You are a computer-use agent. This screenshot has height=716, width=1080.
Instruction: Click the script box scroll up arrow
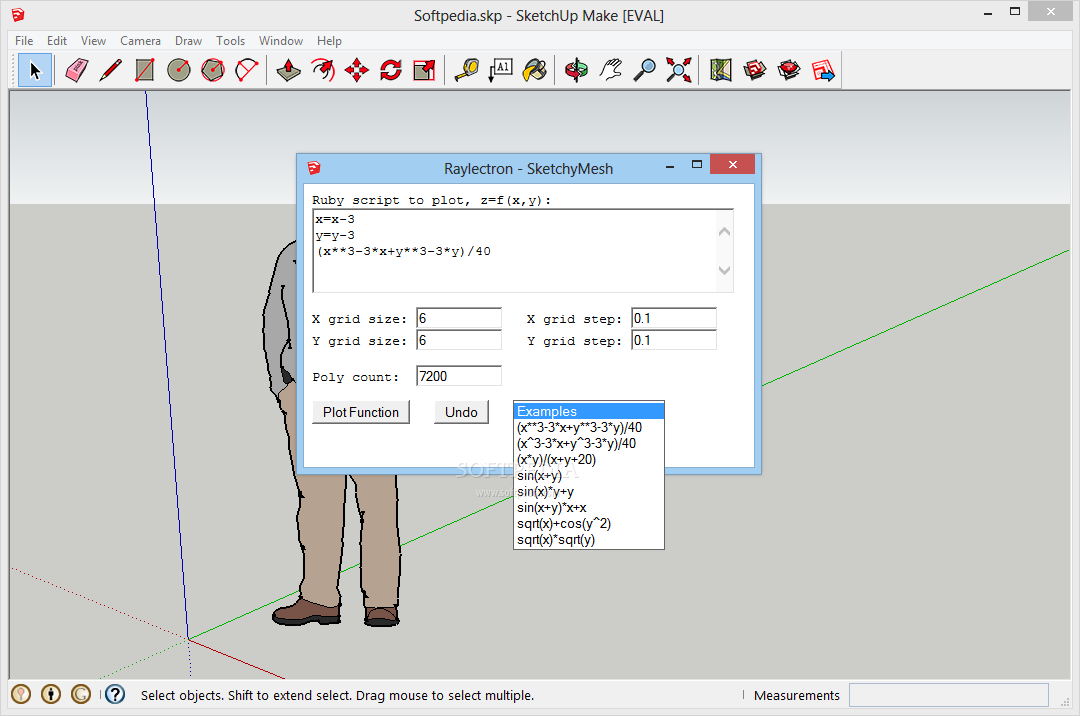[724, 232]
